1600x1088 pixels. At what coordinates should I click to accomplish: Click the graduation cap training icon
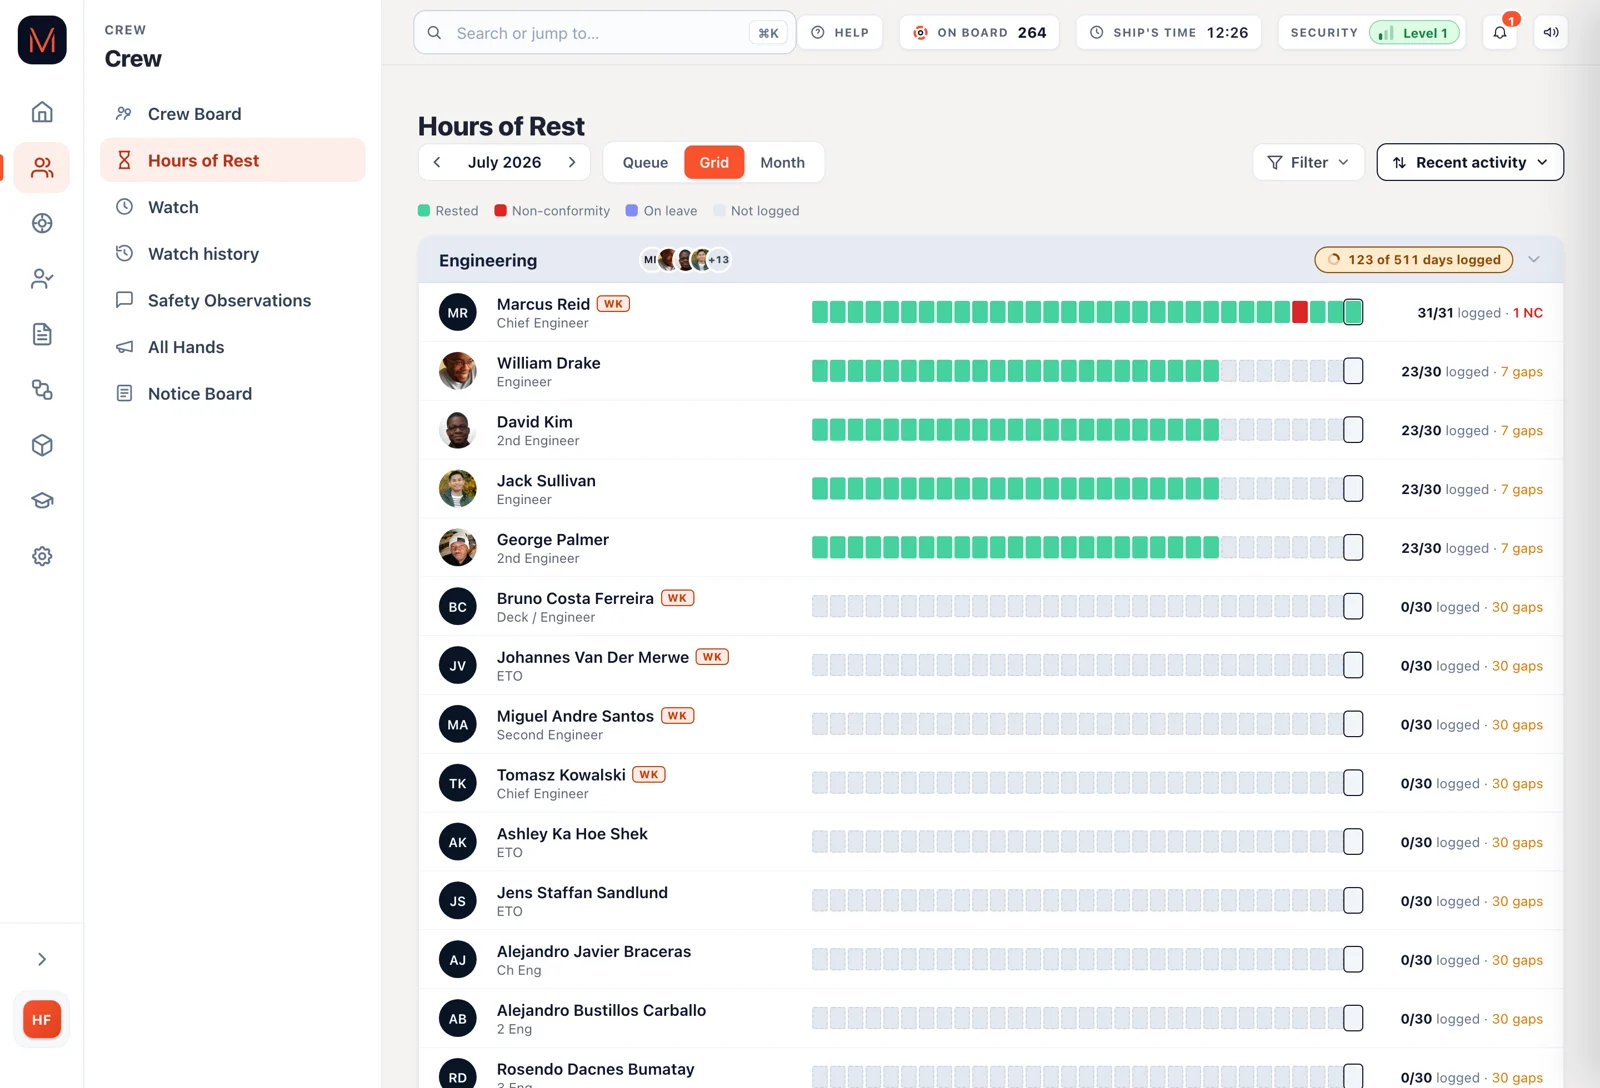click(x=42, y=501)
